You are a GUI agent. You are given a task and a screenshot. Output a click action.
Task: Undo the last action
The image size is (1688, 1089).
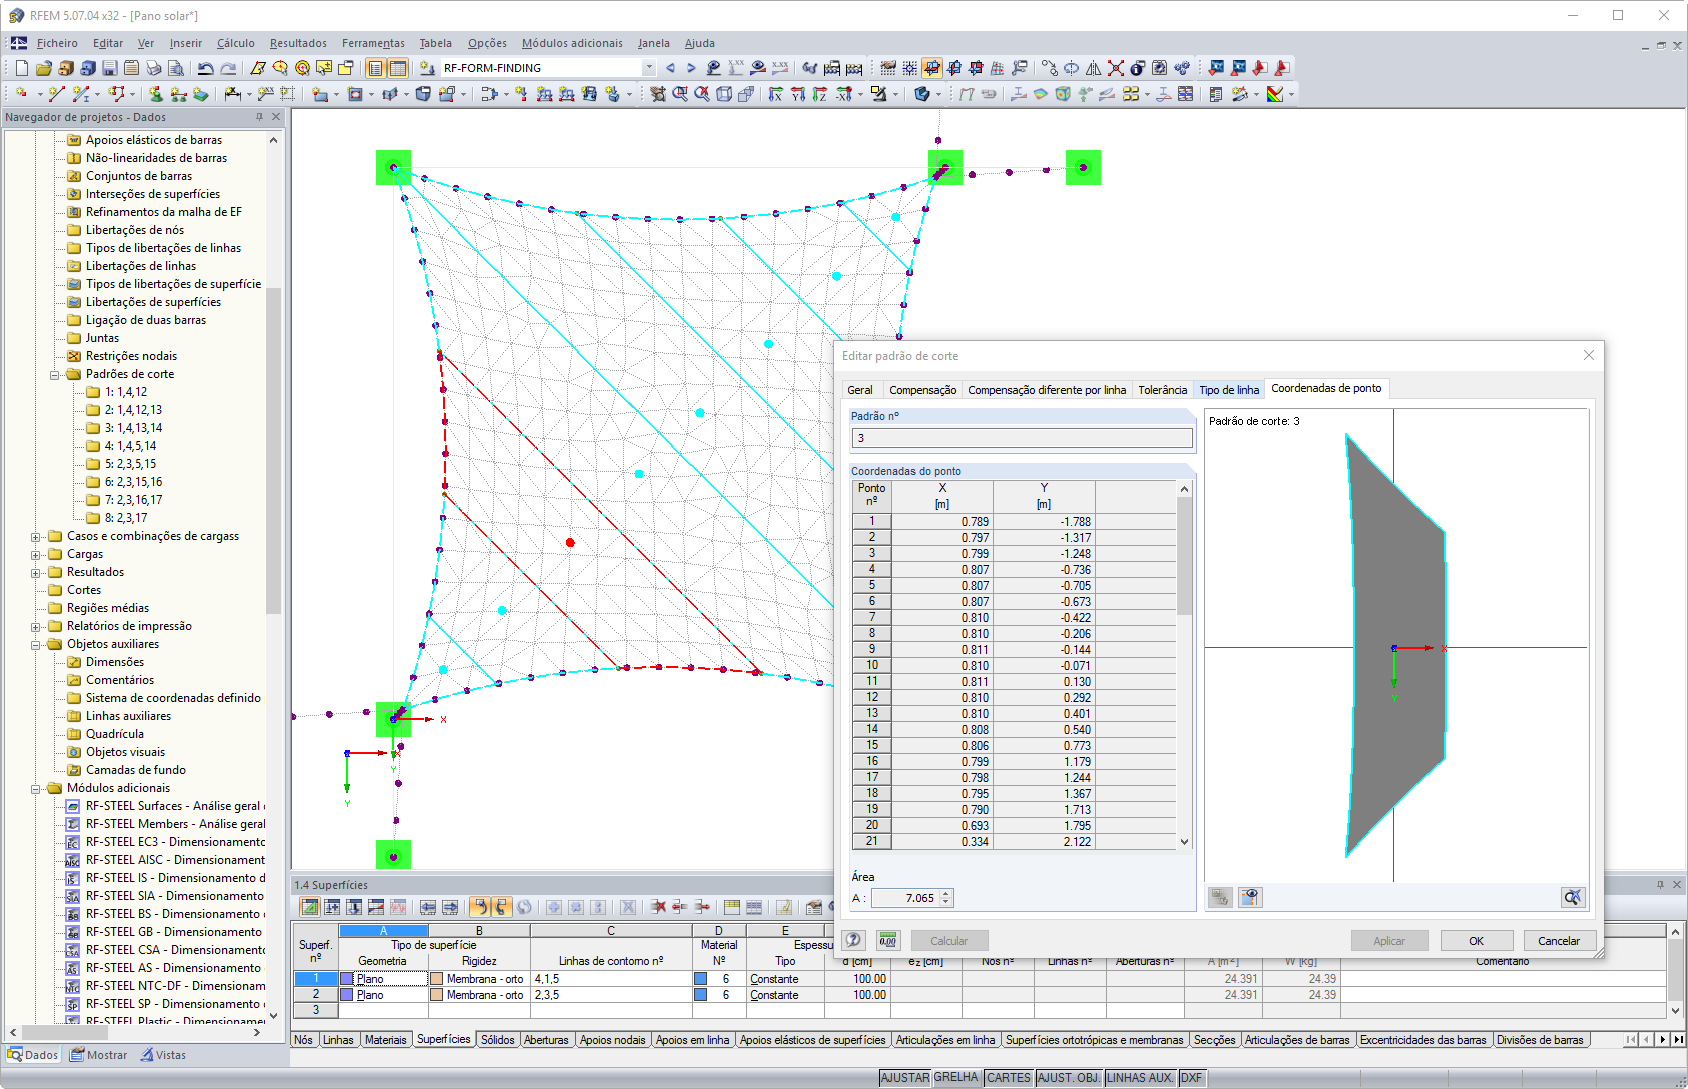click(205, 67)
